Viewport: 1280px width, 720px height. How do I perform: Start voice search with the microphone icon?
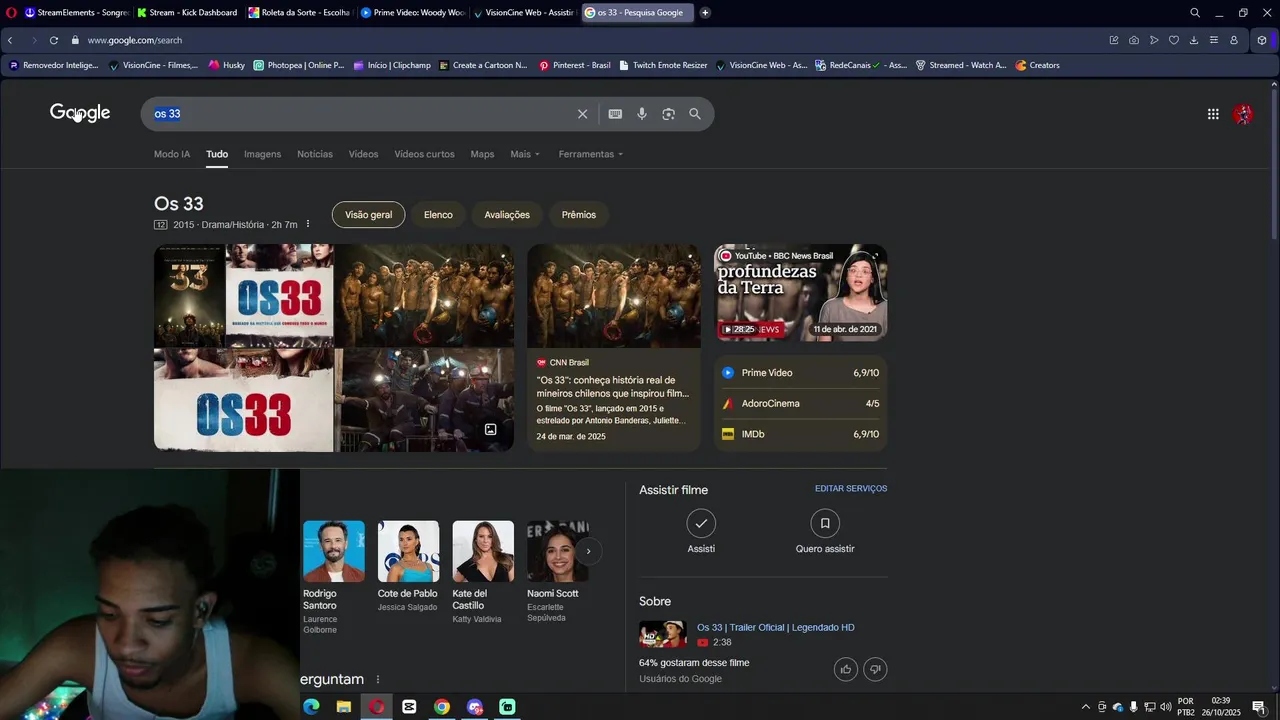coord(642,114)
